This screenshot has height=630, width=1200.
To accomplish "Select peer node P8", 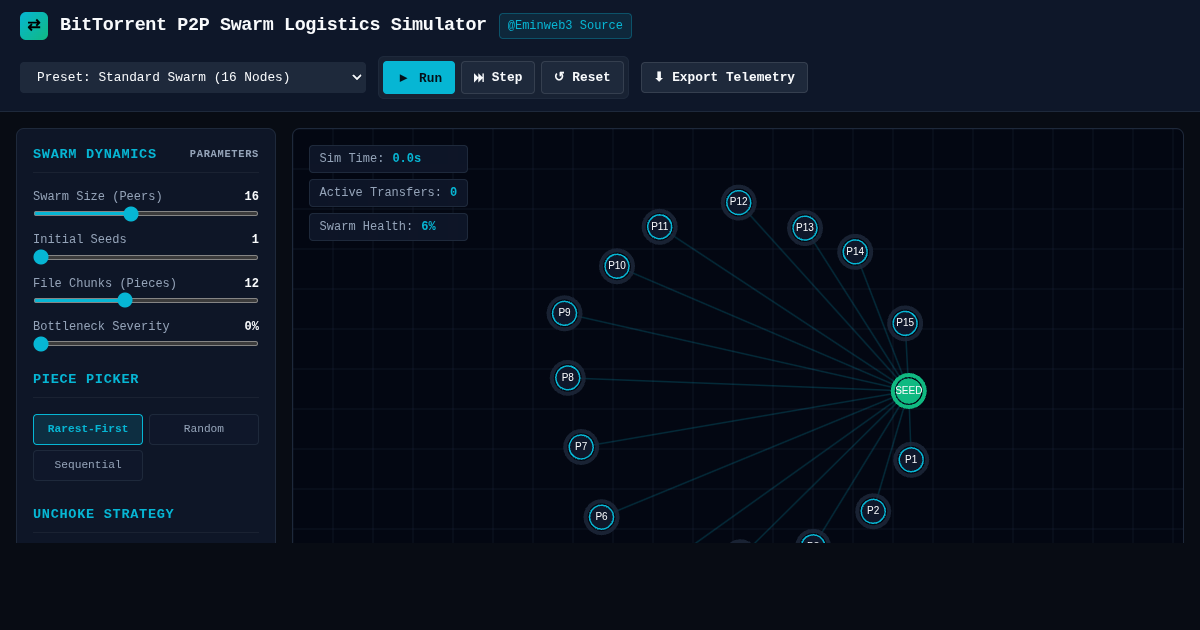I will coord(568,378).
